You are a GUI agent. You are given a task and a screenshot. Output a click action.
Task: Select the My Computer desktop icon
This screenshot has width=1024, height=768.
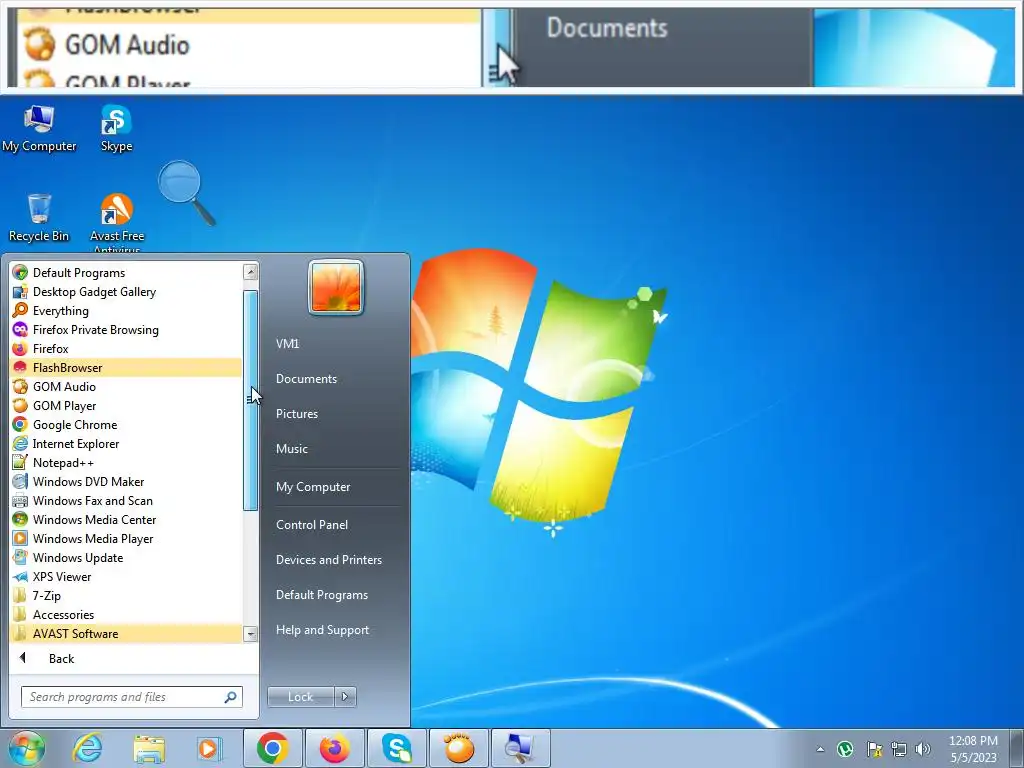pos(39,129)
